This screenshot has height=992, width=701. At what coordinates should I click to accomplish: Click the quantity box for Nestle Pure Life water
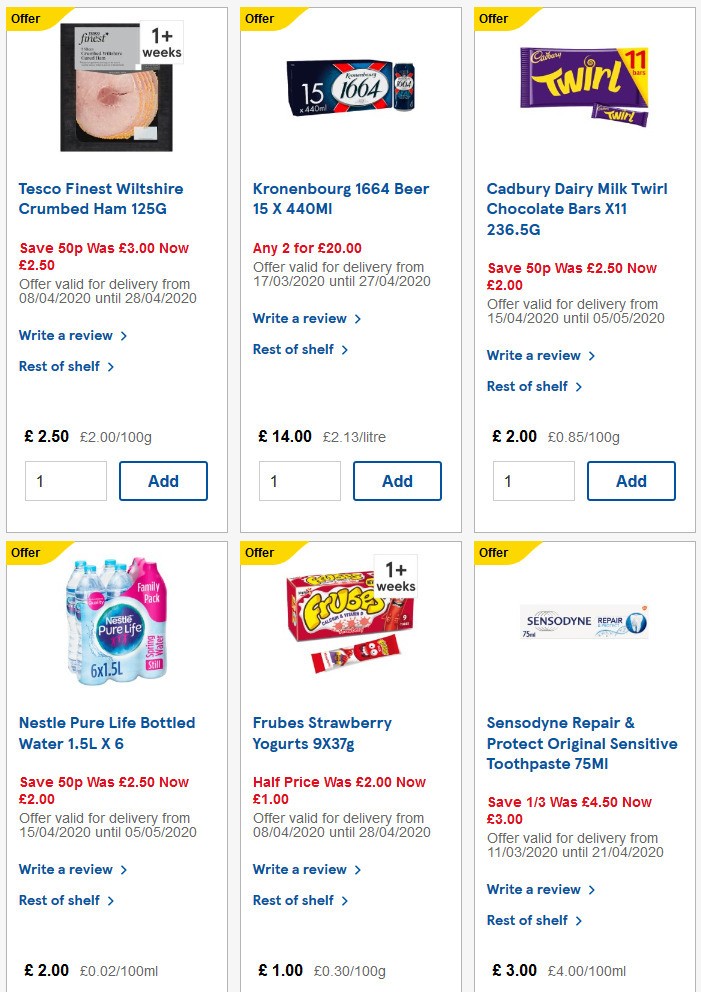(65, 988)
